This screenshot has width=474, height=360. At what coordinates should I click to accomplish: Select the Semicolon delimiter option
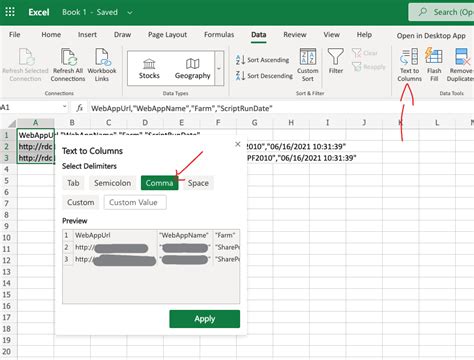click(x=112, y=183)
